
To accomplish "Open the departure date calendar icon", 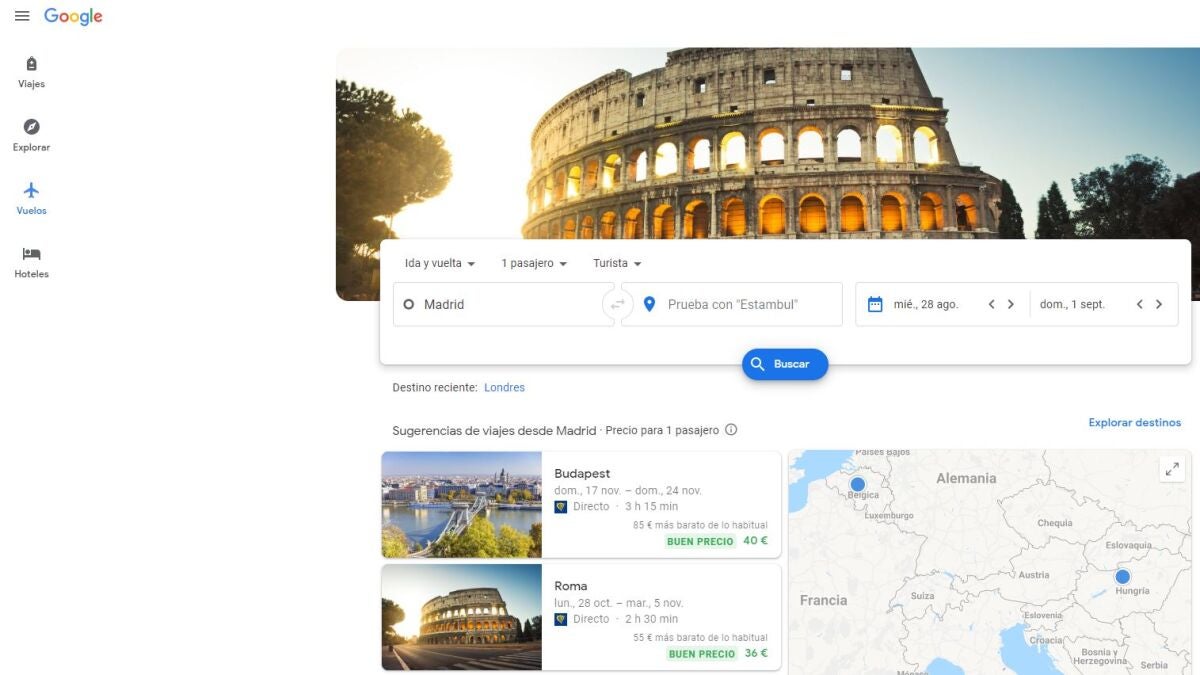I will 875,304.
